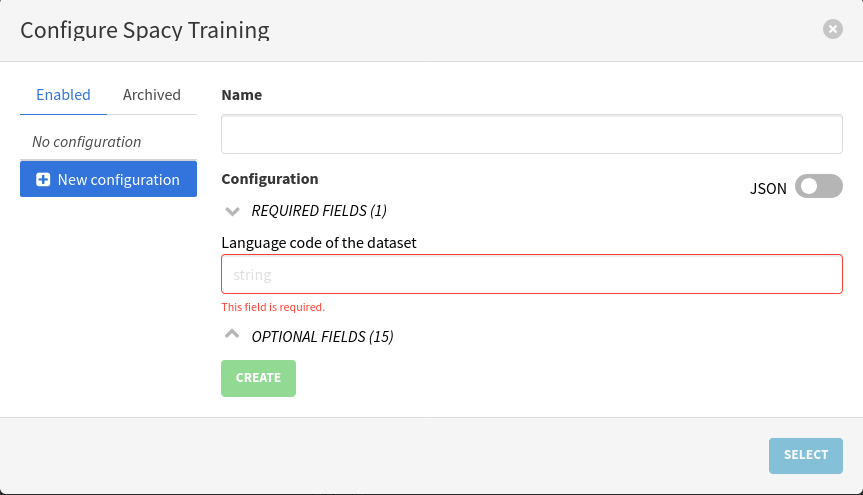The image size is (863, 495).
Task: Focus the Name input field
Action: point(532,134)
